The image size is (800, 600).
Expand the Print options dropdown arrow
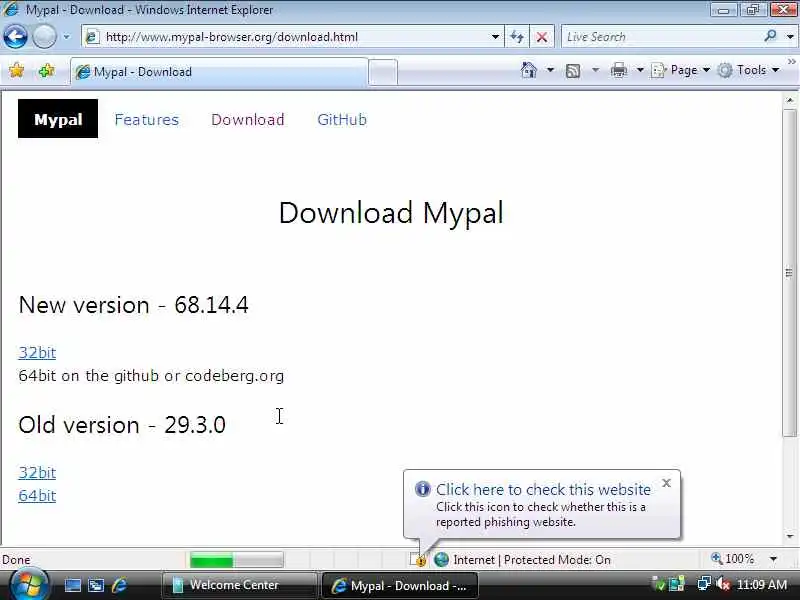click(640, 70)
